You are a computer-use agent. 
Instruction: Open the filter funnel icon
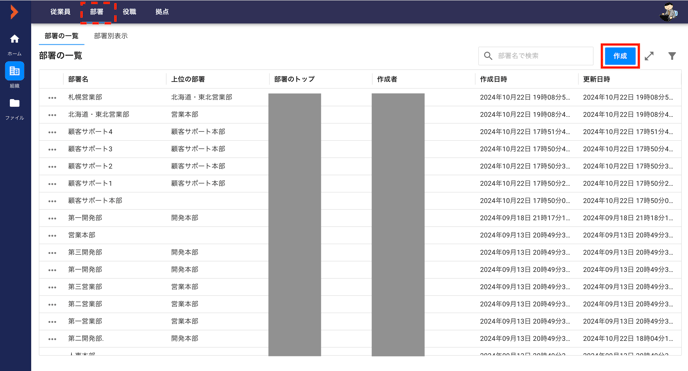point(672,56)
